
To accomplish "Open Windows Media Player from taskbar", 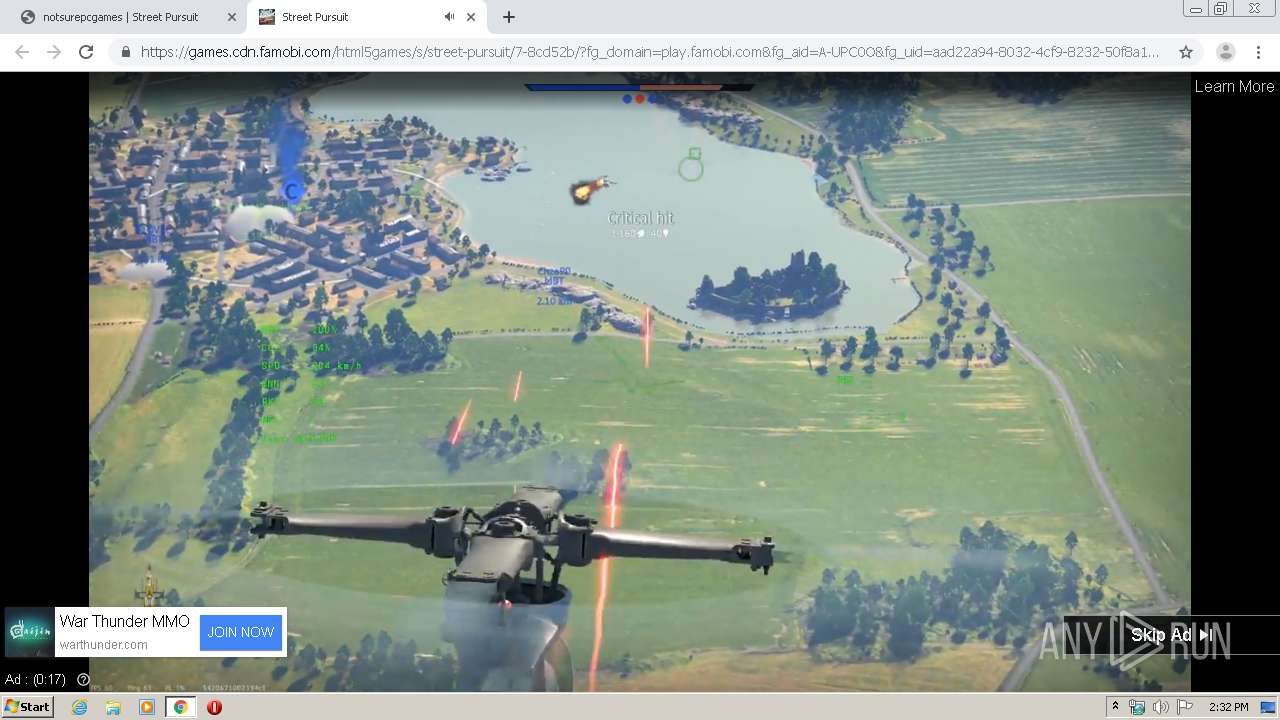I will coord(147,707).
